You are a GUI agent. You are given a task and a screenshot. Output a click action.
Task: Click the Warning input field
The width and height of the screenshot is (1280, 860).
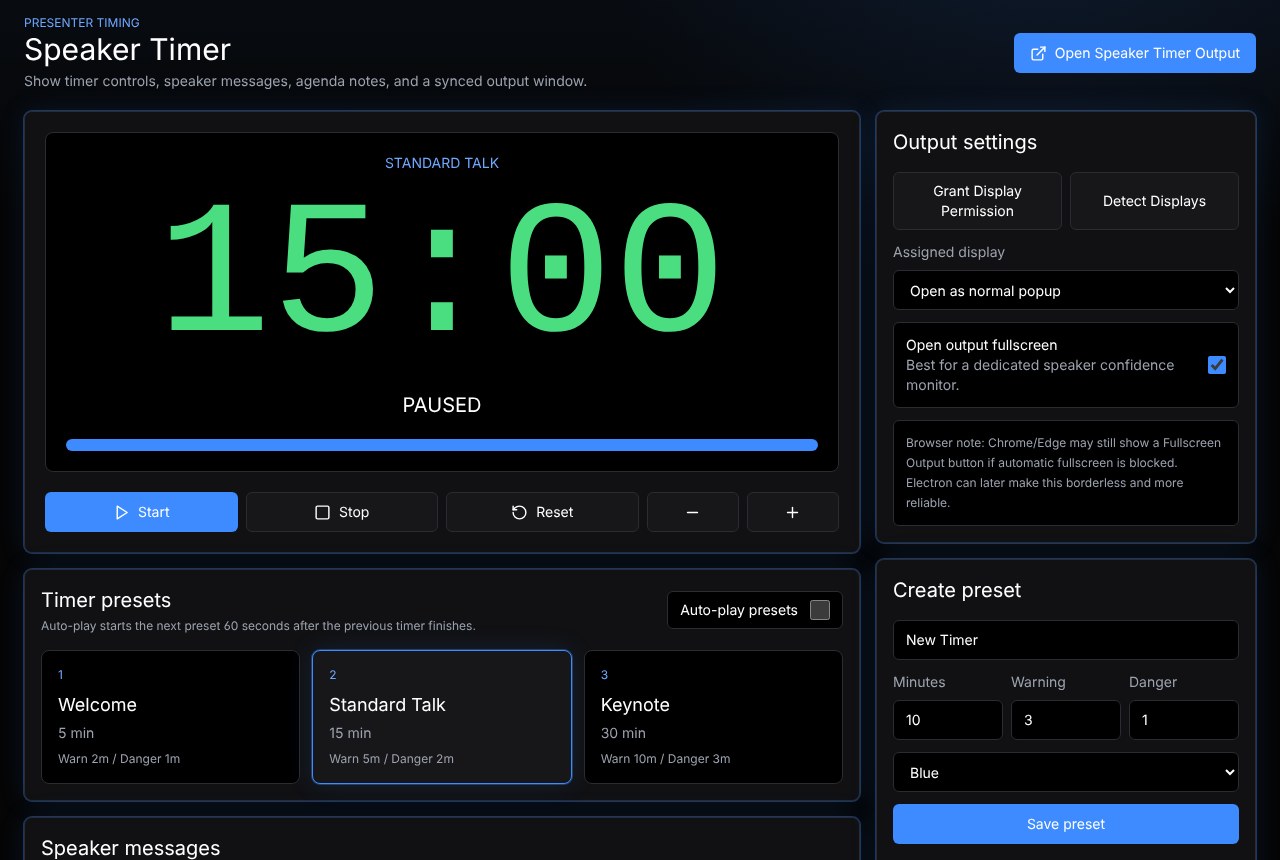click(1066, 720)
